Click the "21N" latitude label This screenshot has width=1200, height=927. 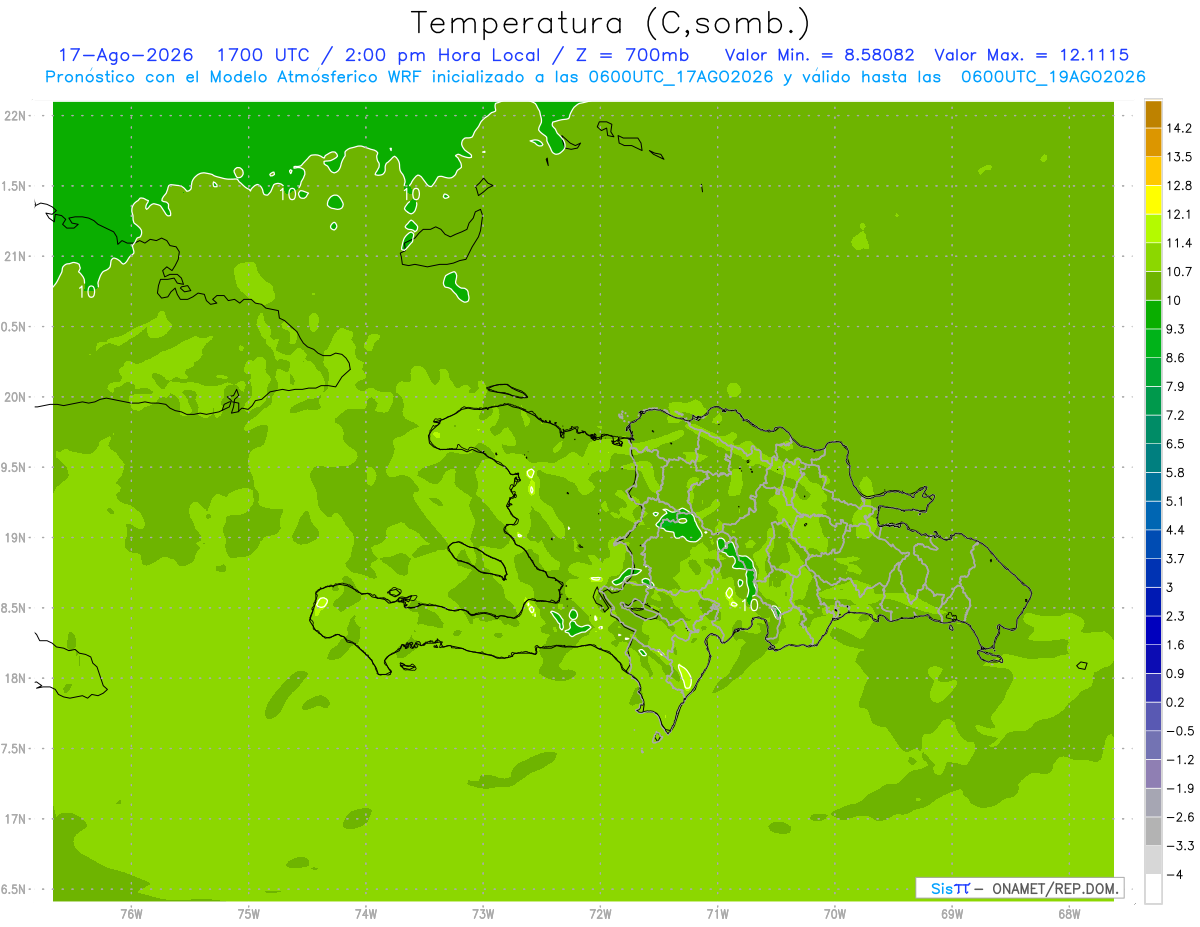click(x=15, y=256)
